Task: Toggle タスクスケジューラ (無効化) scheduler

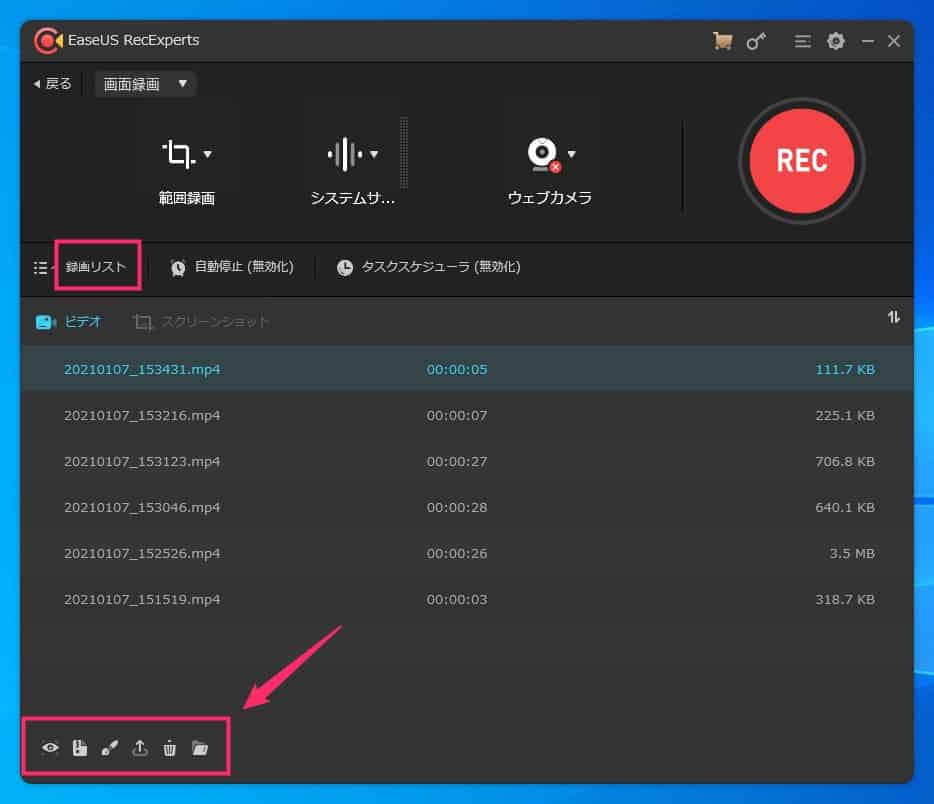Action: point(428,267)
